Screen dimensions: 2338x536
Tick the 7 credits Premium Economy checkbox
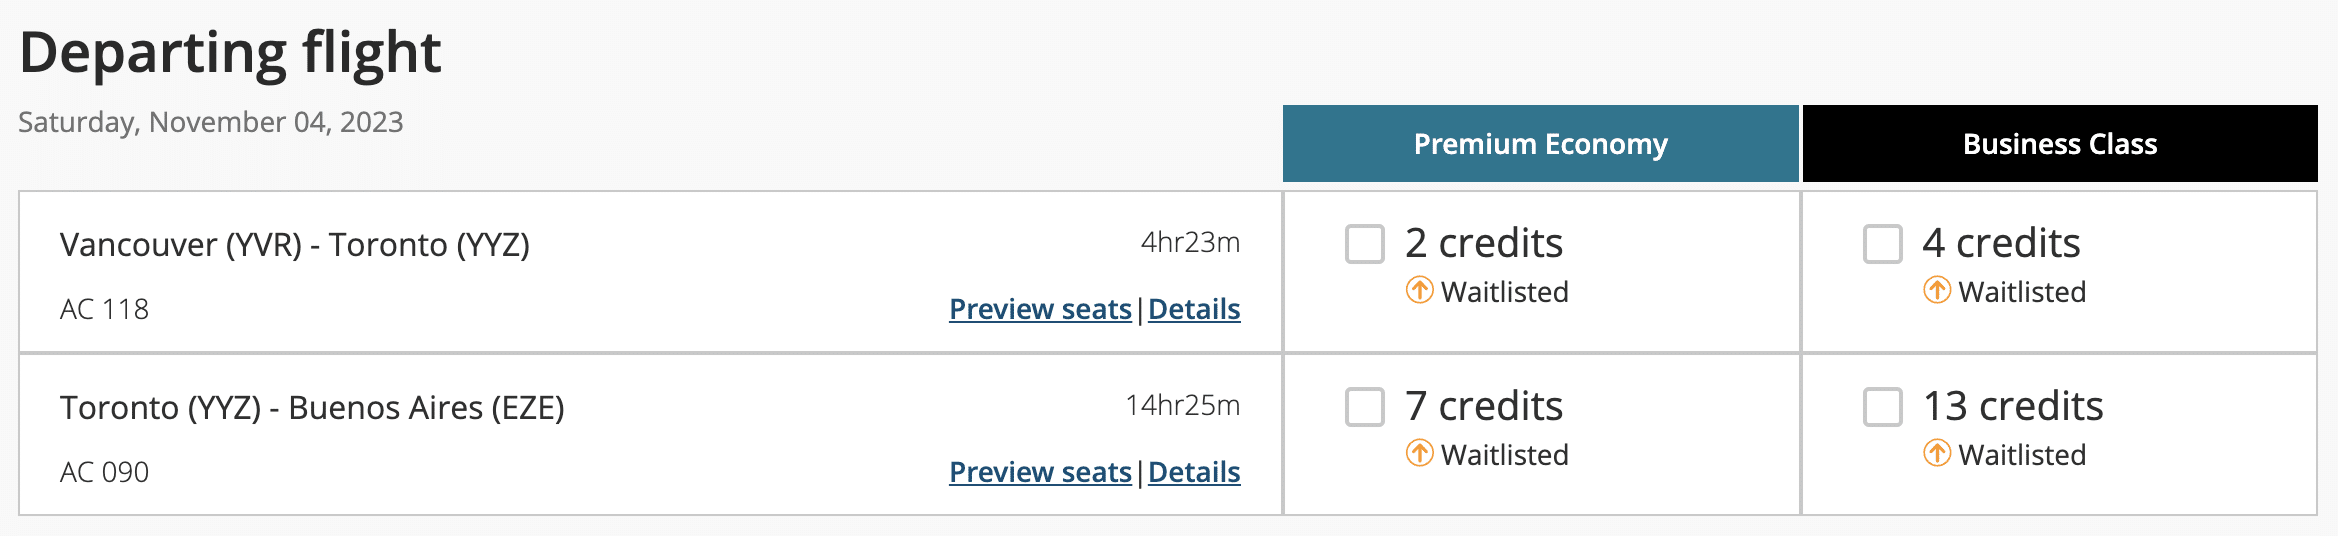pyautogui.click(x=1365, y=407)
